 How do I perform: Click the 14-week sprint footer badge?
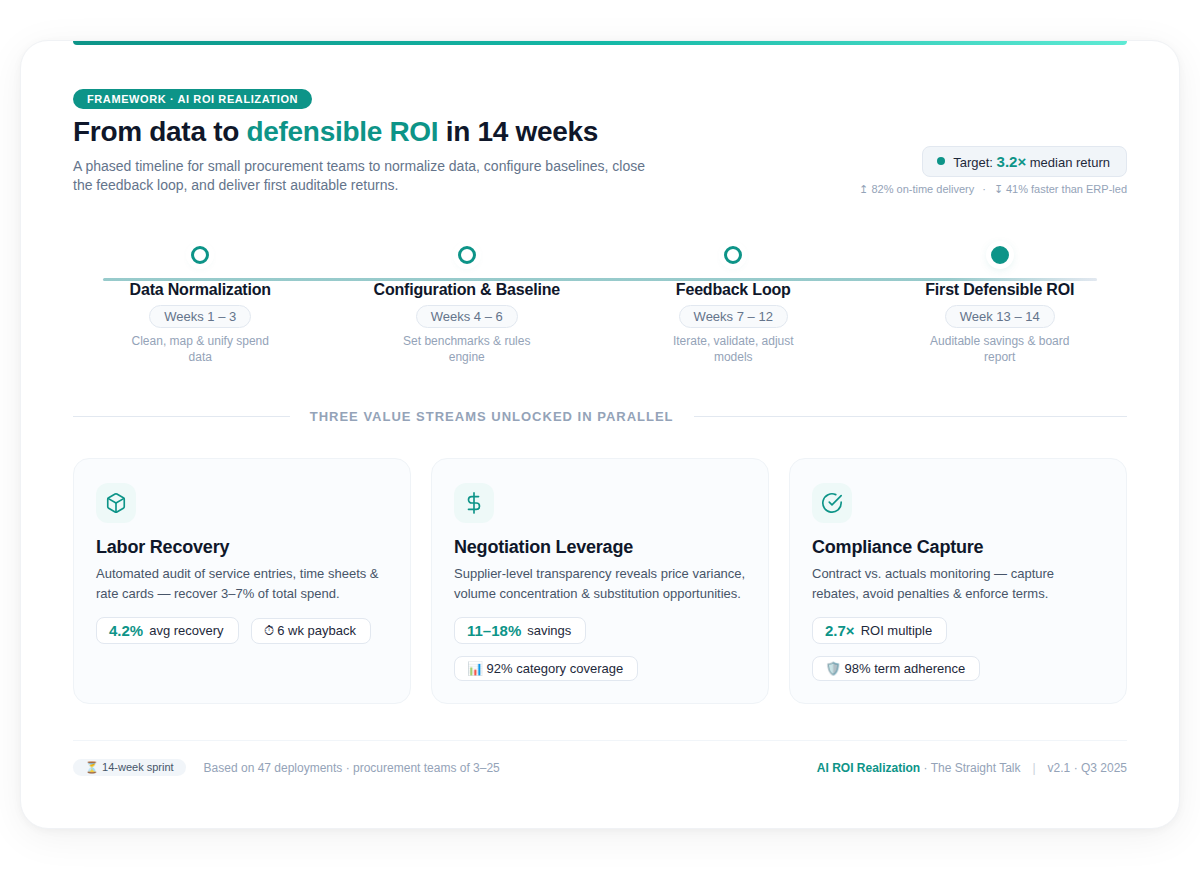pos(129,768)
